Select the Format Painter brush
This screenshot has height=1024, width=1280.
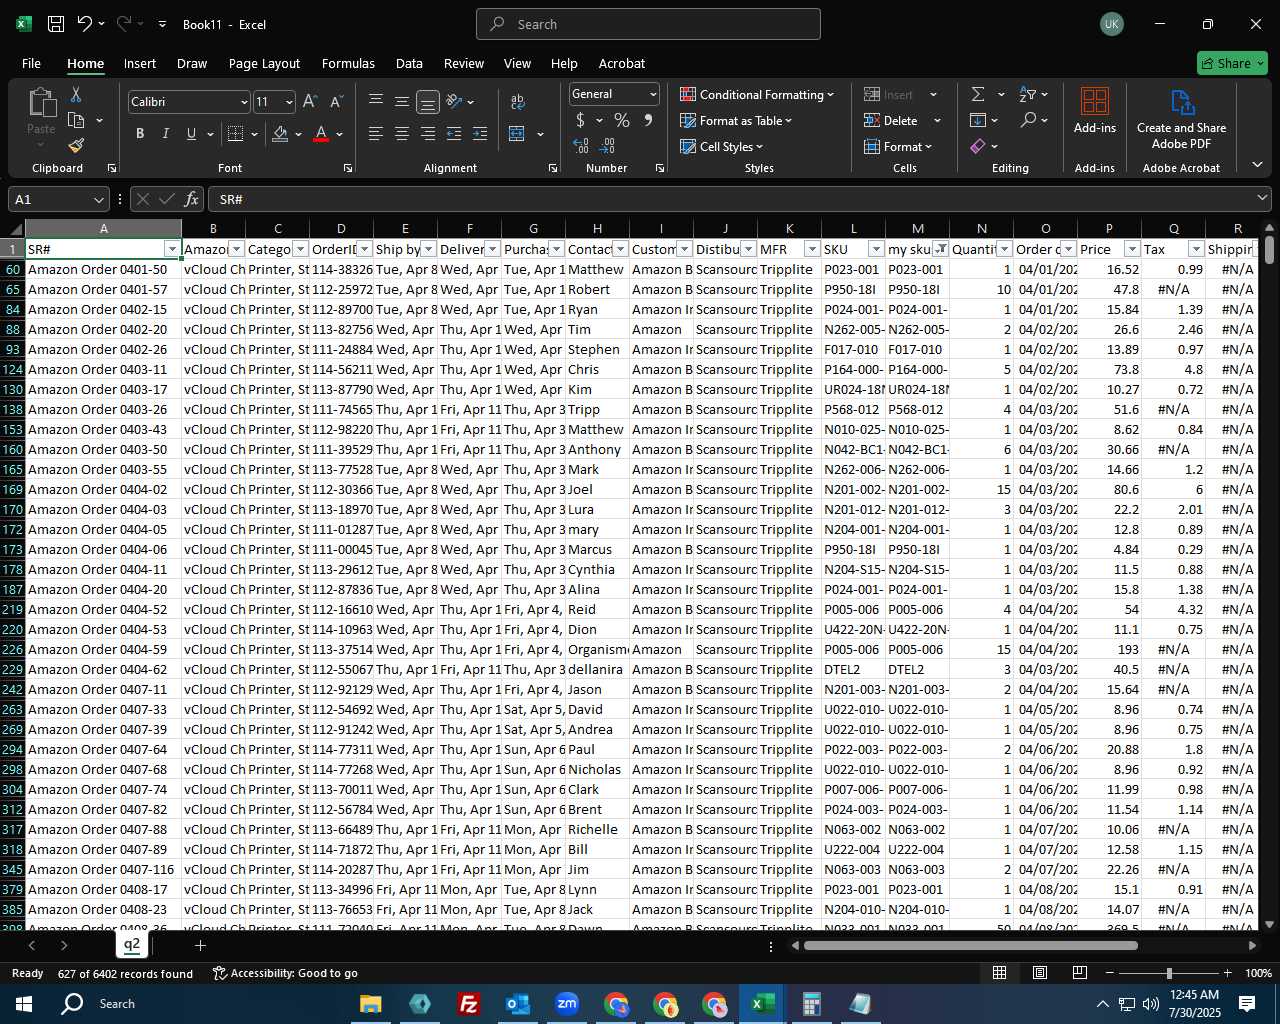(x=76, y=146)
